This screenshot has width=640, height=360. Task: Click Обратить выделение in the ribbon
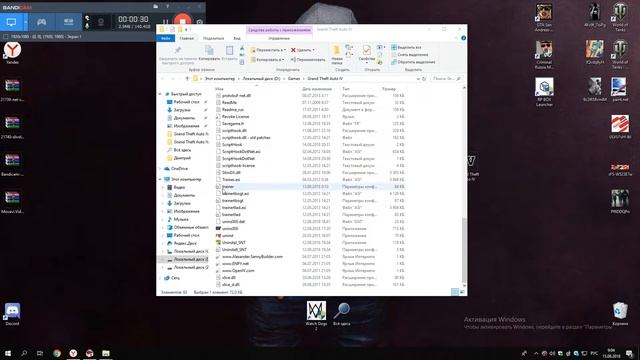click(x=413, y=62)
